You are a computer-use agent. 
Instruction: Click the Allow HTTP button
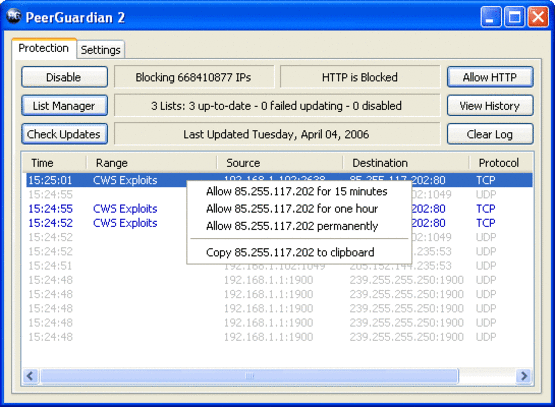(x=490, y=77)
